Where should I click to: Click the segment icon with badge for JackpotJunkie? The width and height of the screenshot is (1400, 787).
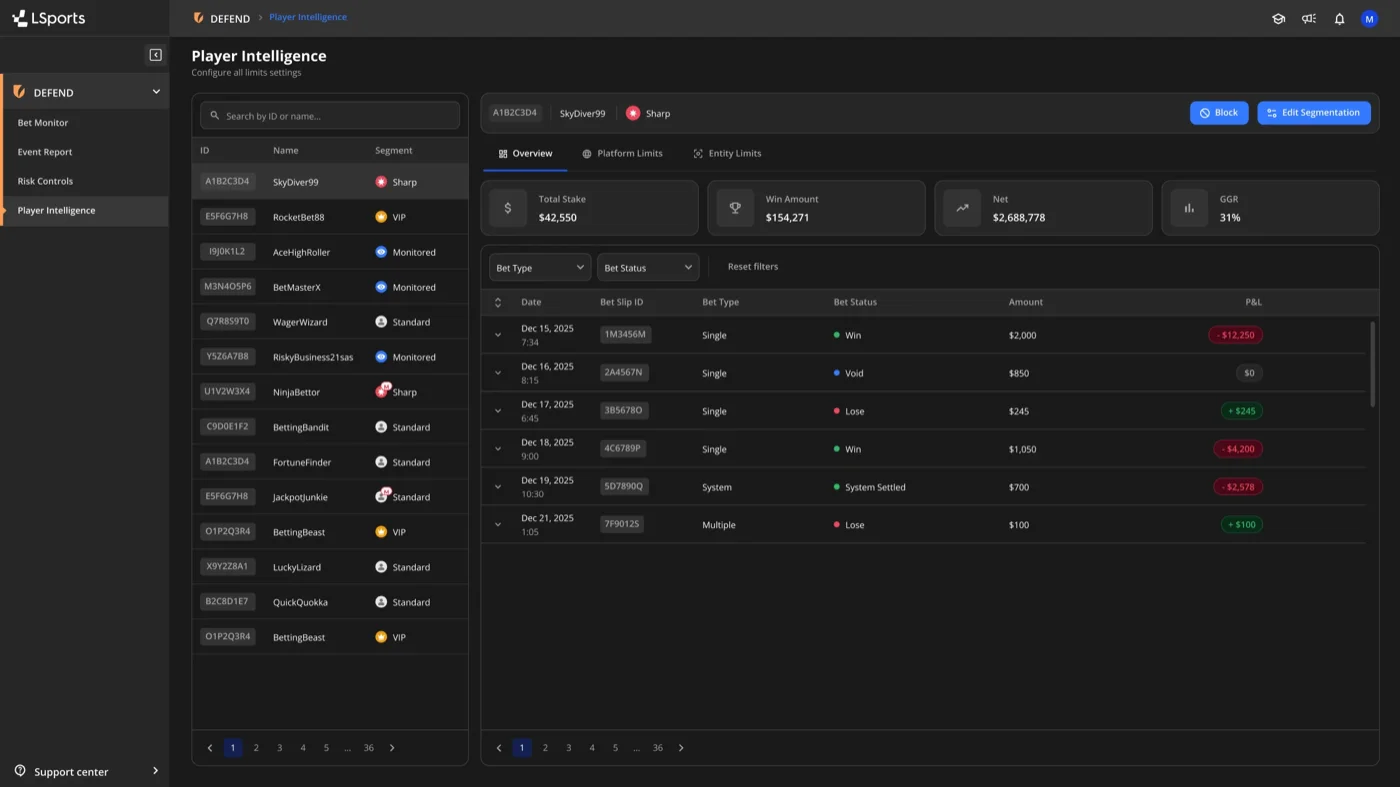[382, 496]
